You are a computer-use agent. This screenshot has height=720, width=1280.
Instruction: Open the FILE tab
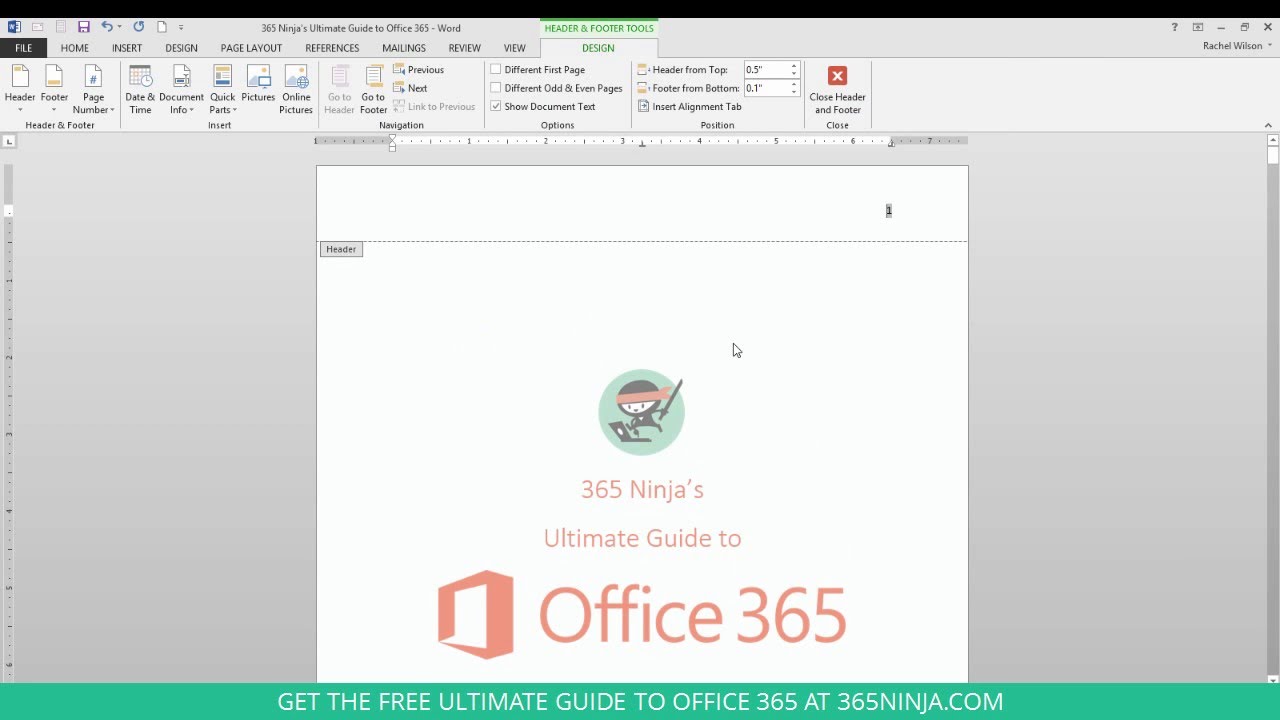23,48
